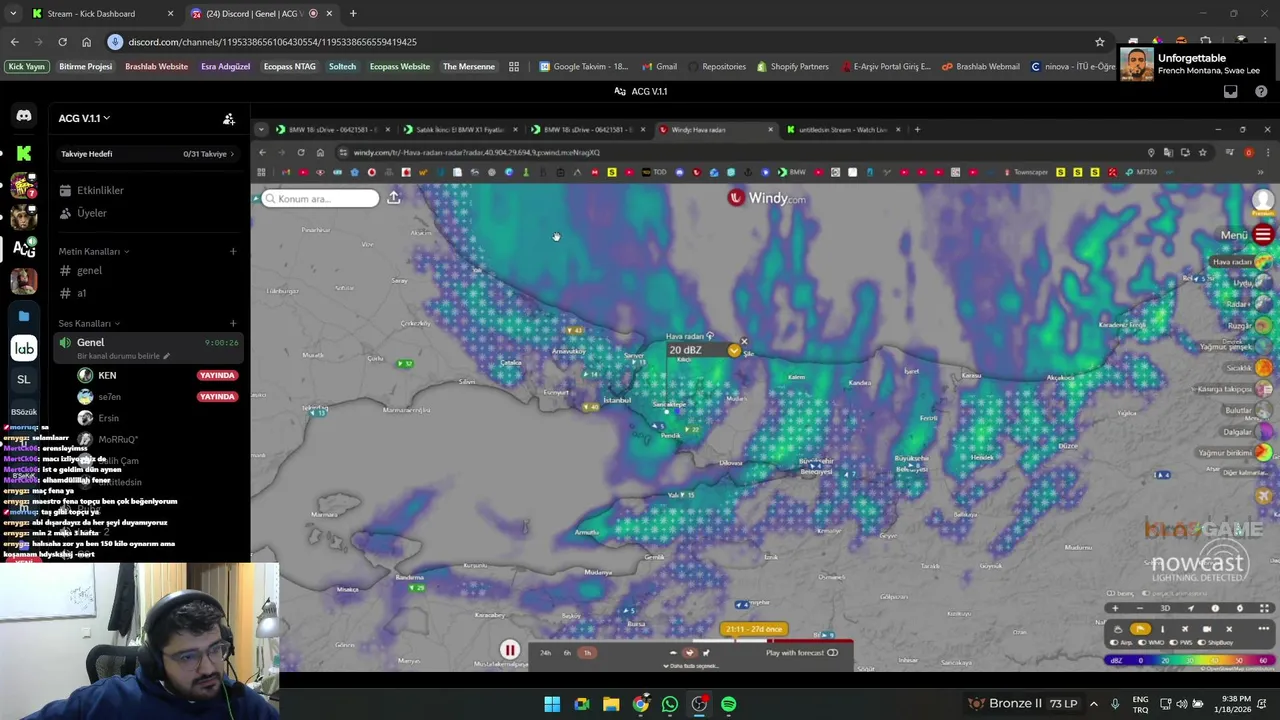Click the airplane icon below the layers
1280x720 pixels.
coord(1264,495)
